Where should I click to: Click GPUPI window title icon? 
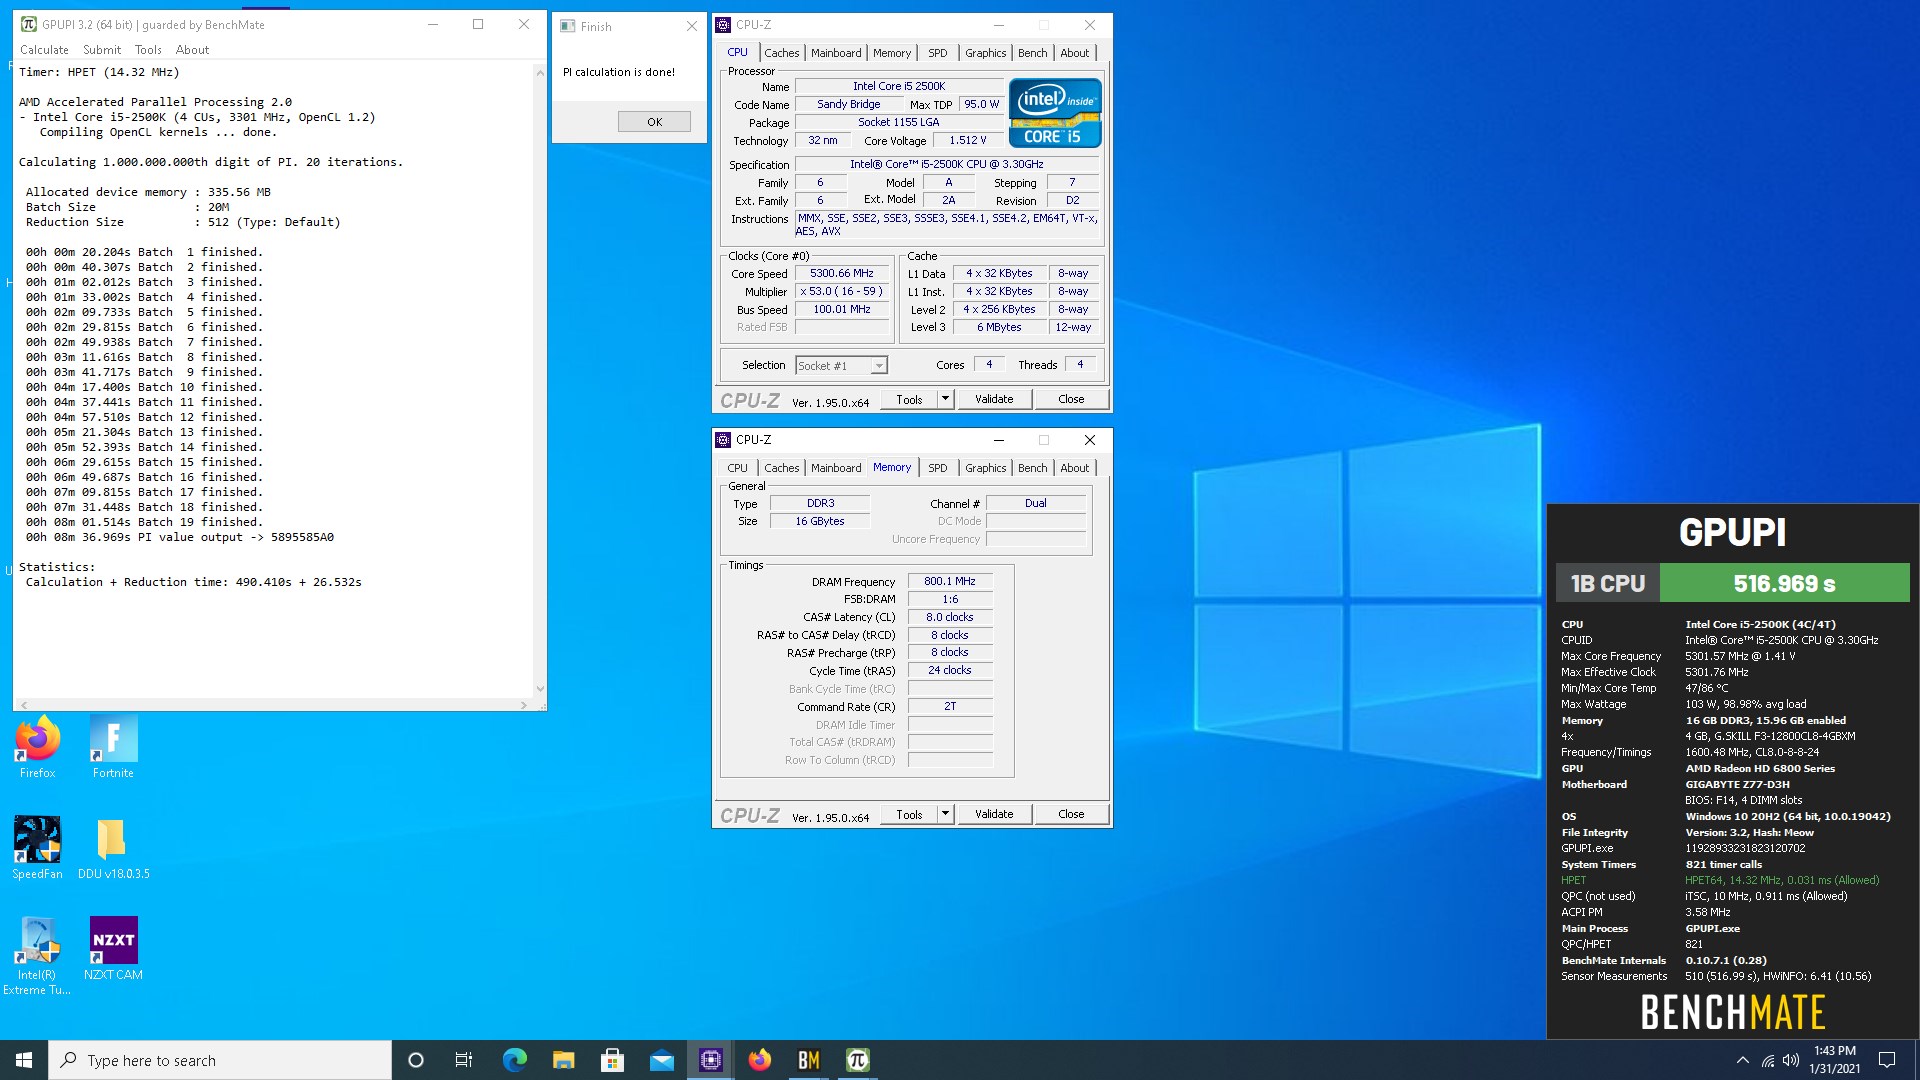click(29, 25)
